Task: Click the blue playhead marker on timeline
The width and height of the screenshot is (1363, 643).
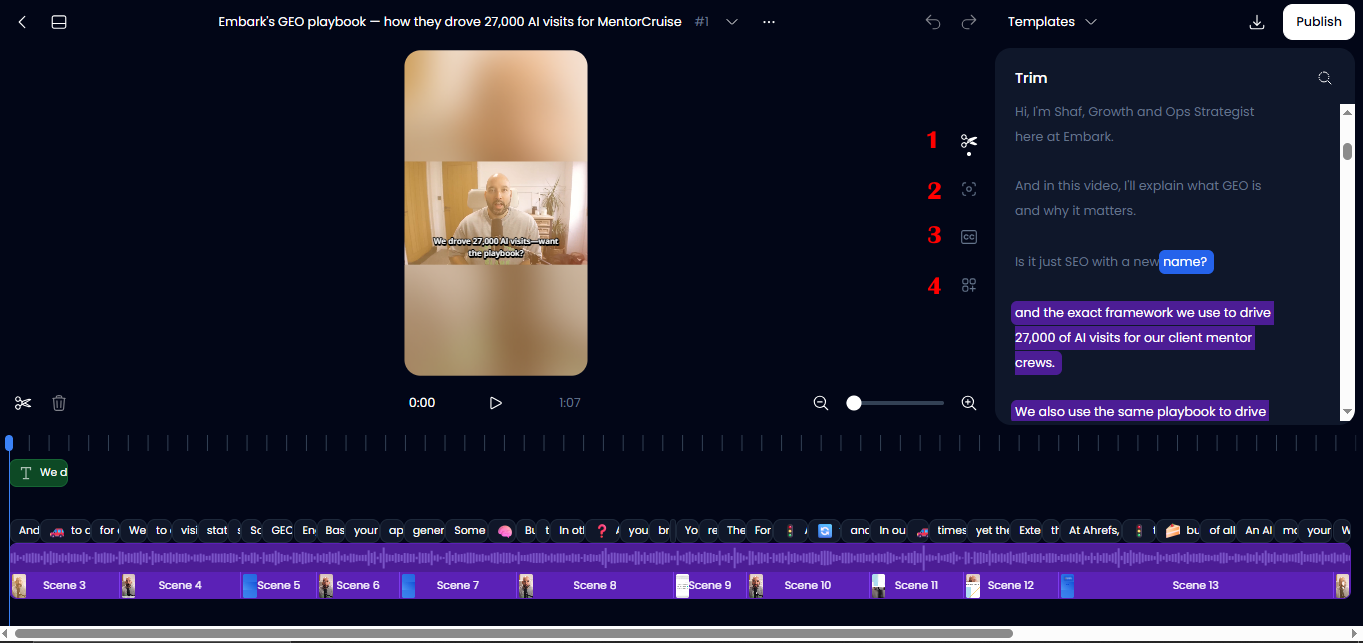Action: tap(9, 442)
